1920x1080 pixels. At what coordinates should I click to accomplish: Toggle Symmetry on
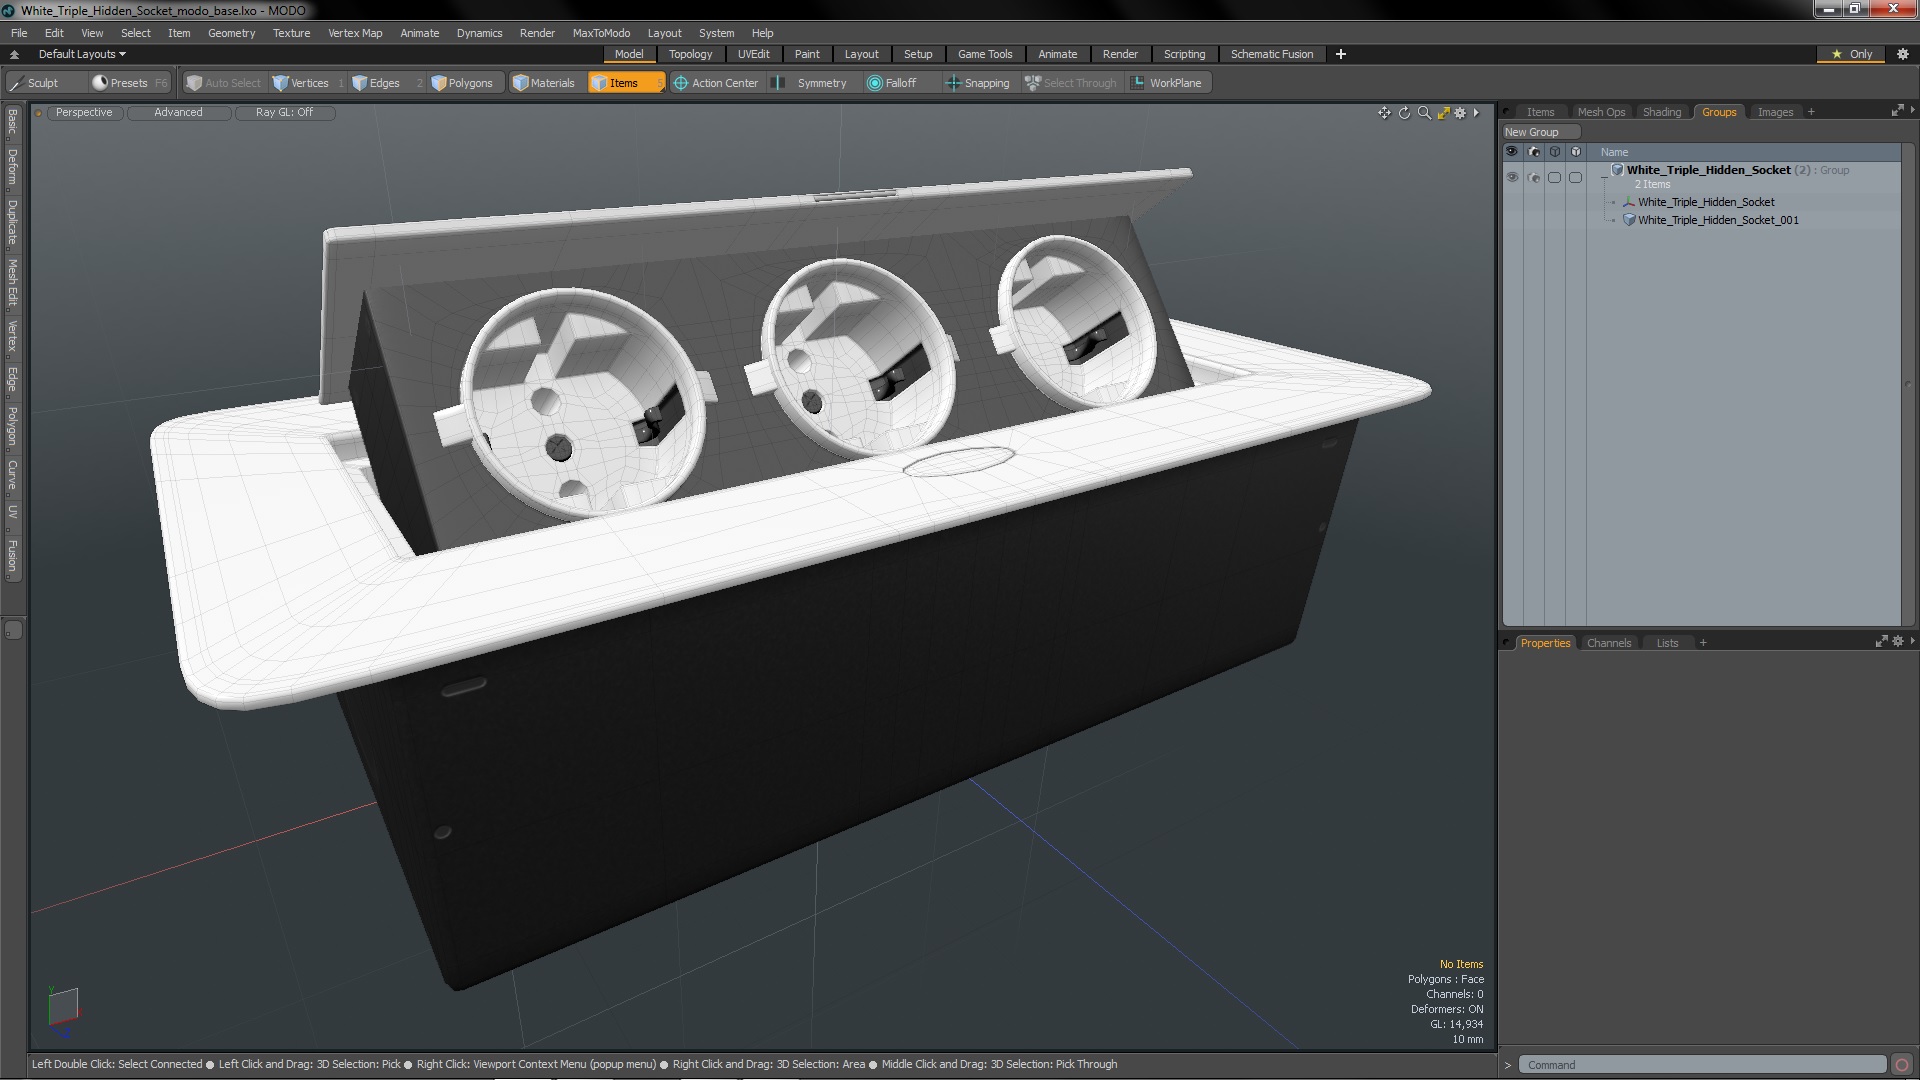point(812,83)
